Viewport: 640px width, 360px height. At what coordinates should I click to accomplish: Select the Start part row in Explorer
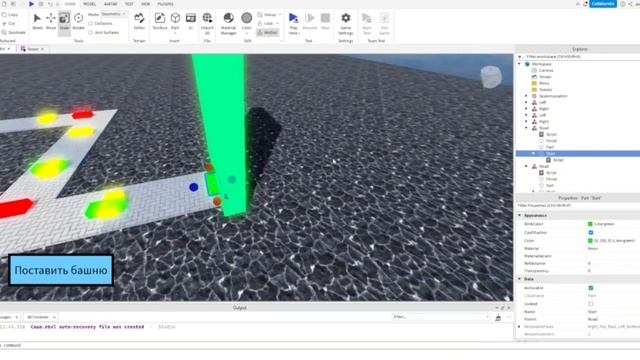click(x=578, y=153)
